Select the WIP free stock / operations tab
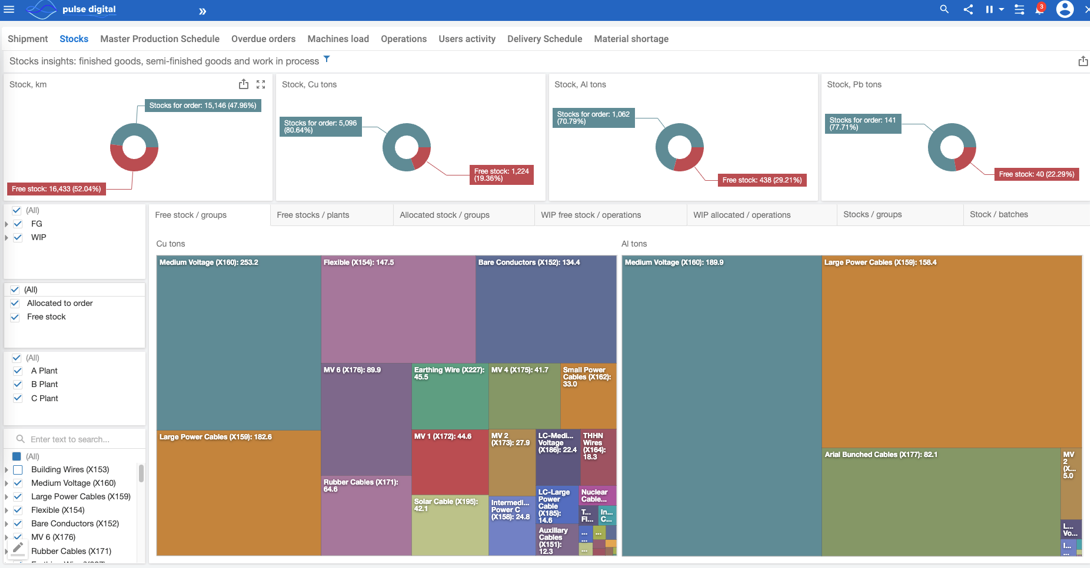Screen dimensions: 1090x568 pos(591,215)
